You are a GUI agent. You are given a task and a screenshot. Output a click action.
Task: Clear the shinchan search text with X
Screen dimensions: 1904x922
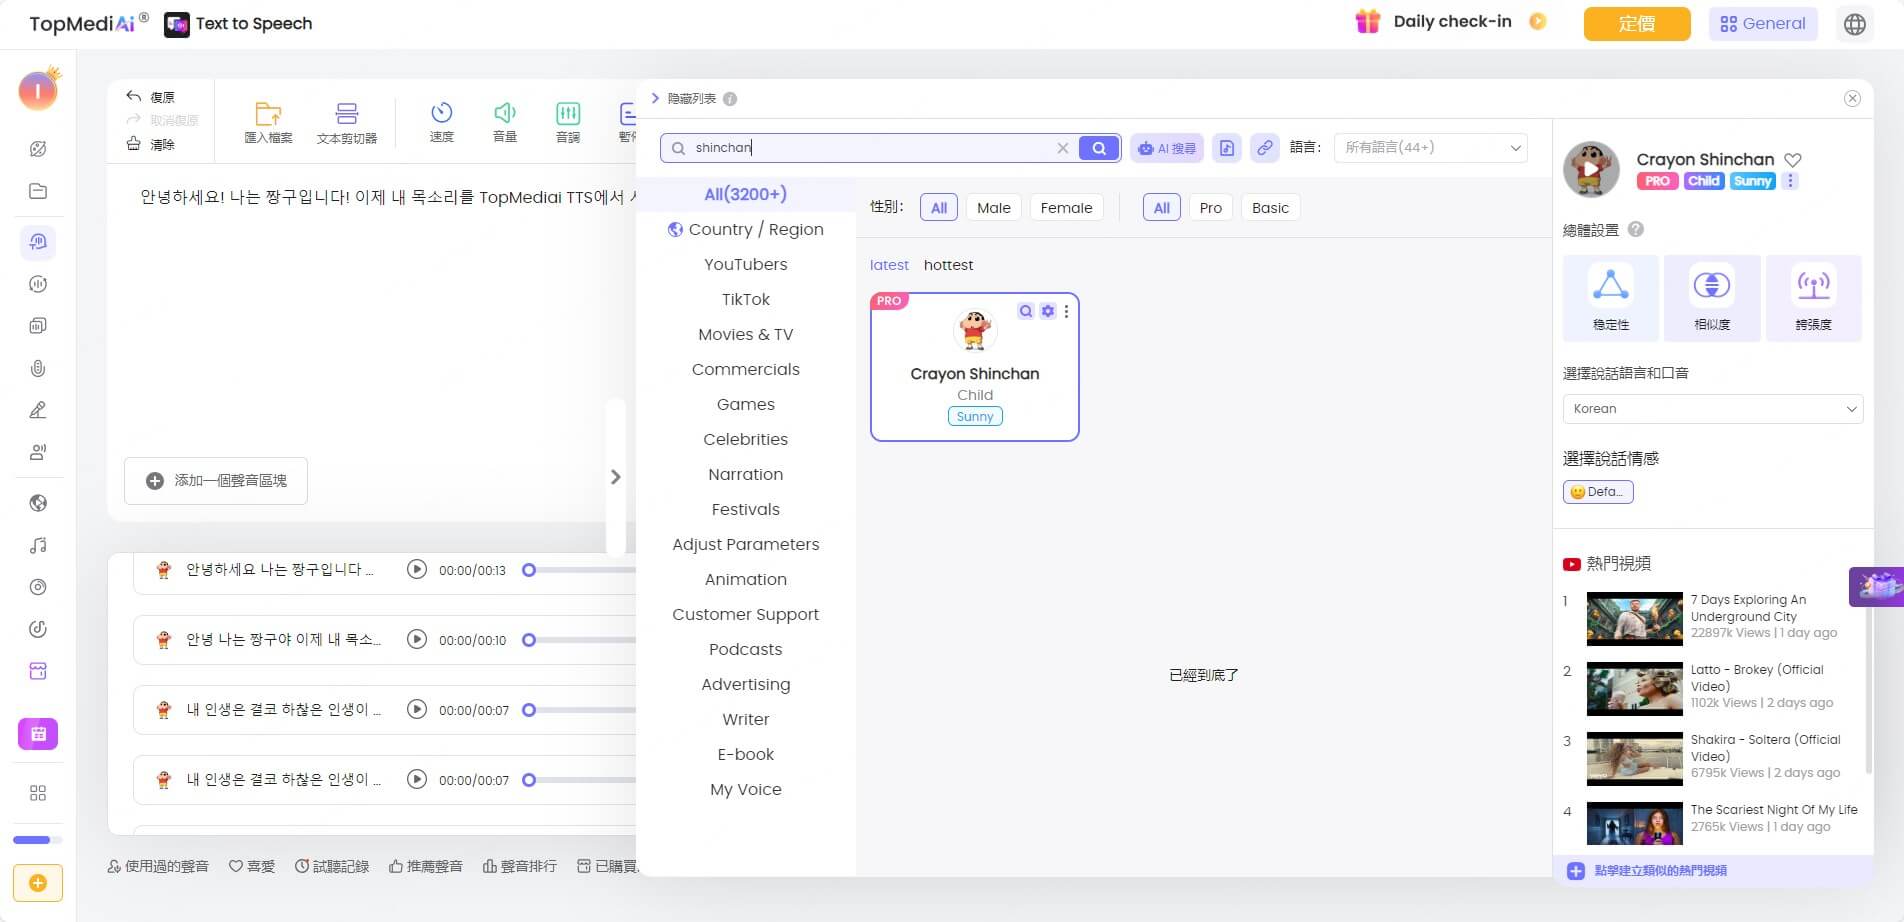[x=1062, y=148]
